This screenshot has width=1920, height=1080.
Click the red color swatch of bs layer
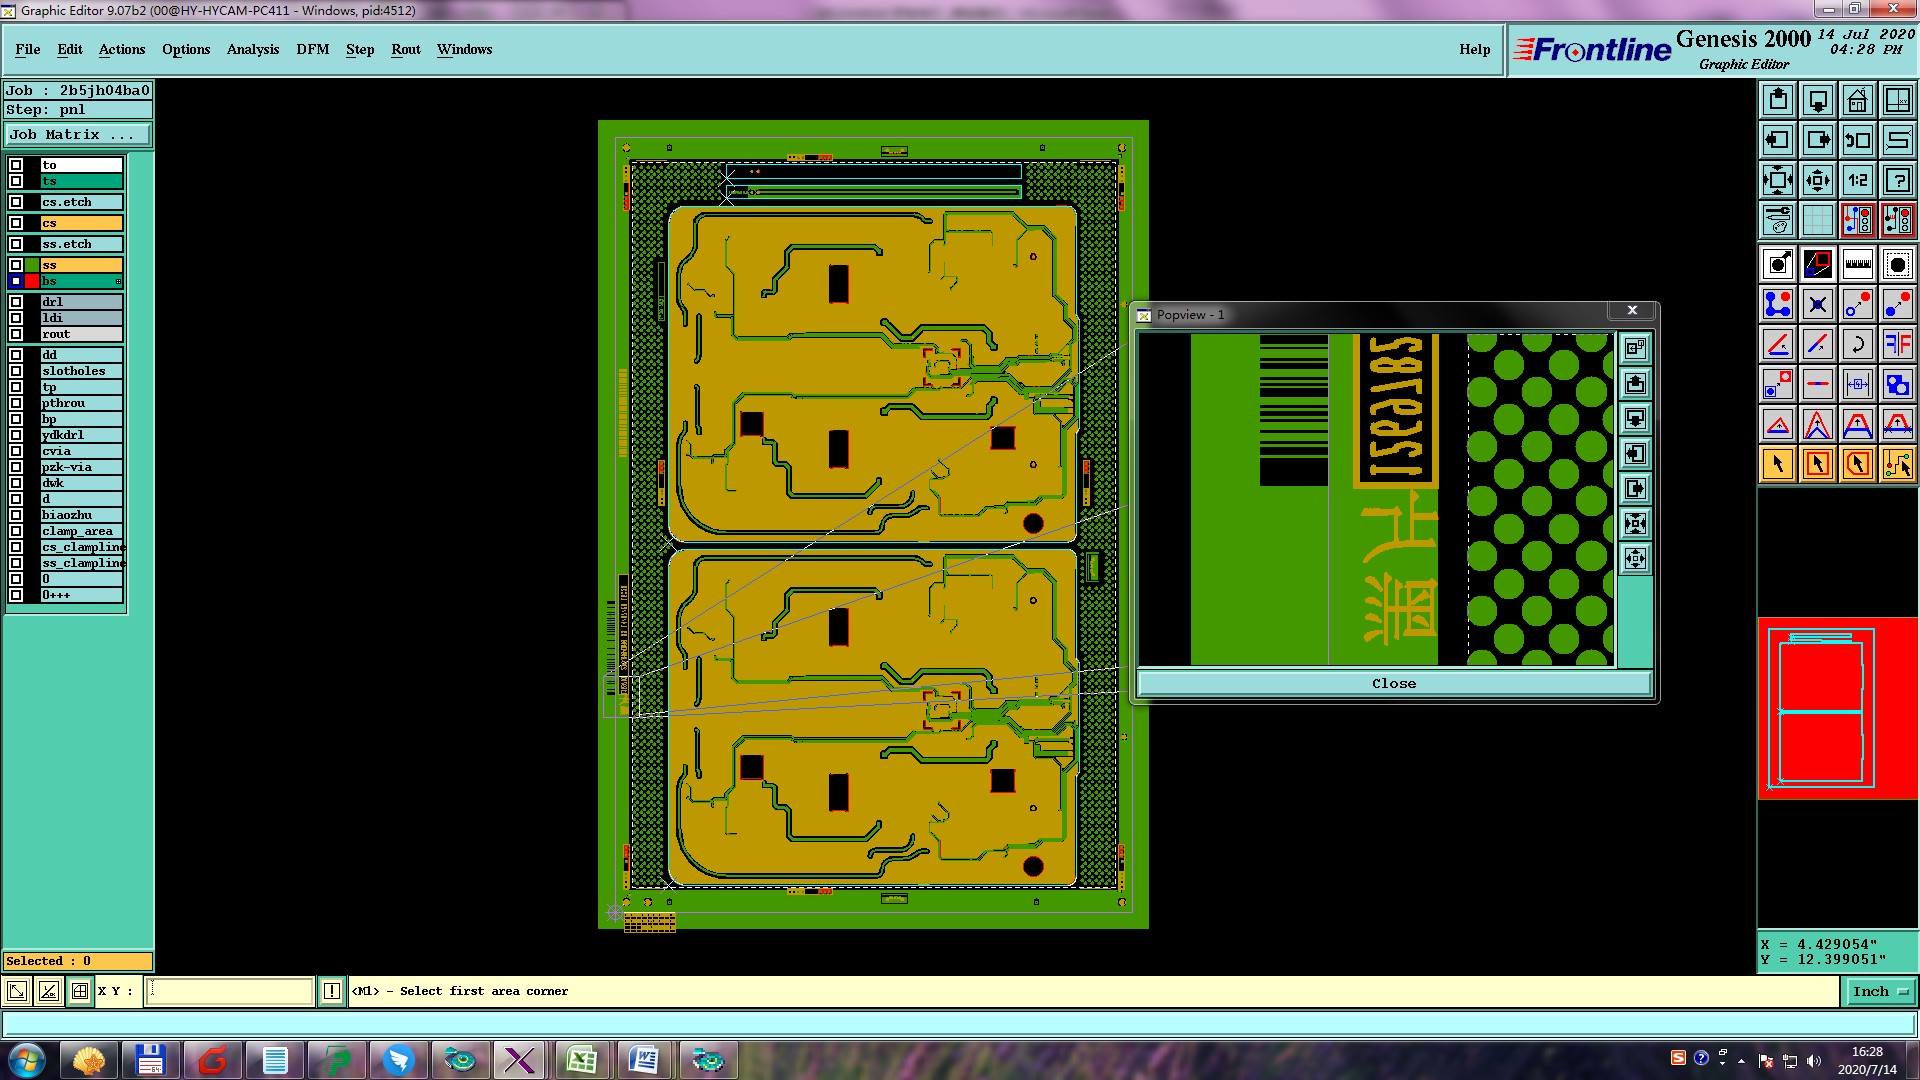[x=32, y=282]
